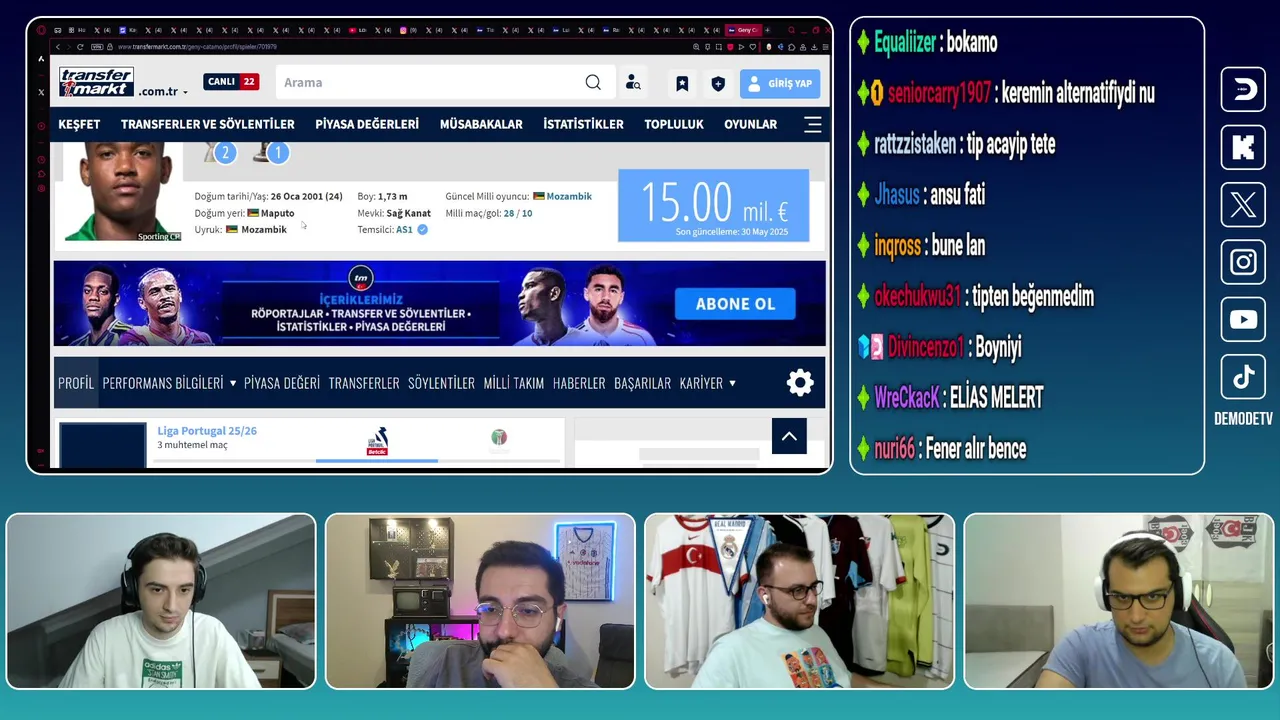Click the YouTube social icon in overlay
This screenshot has width=1280, height=720.
click(x=1243, y=320)
